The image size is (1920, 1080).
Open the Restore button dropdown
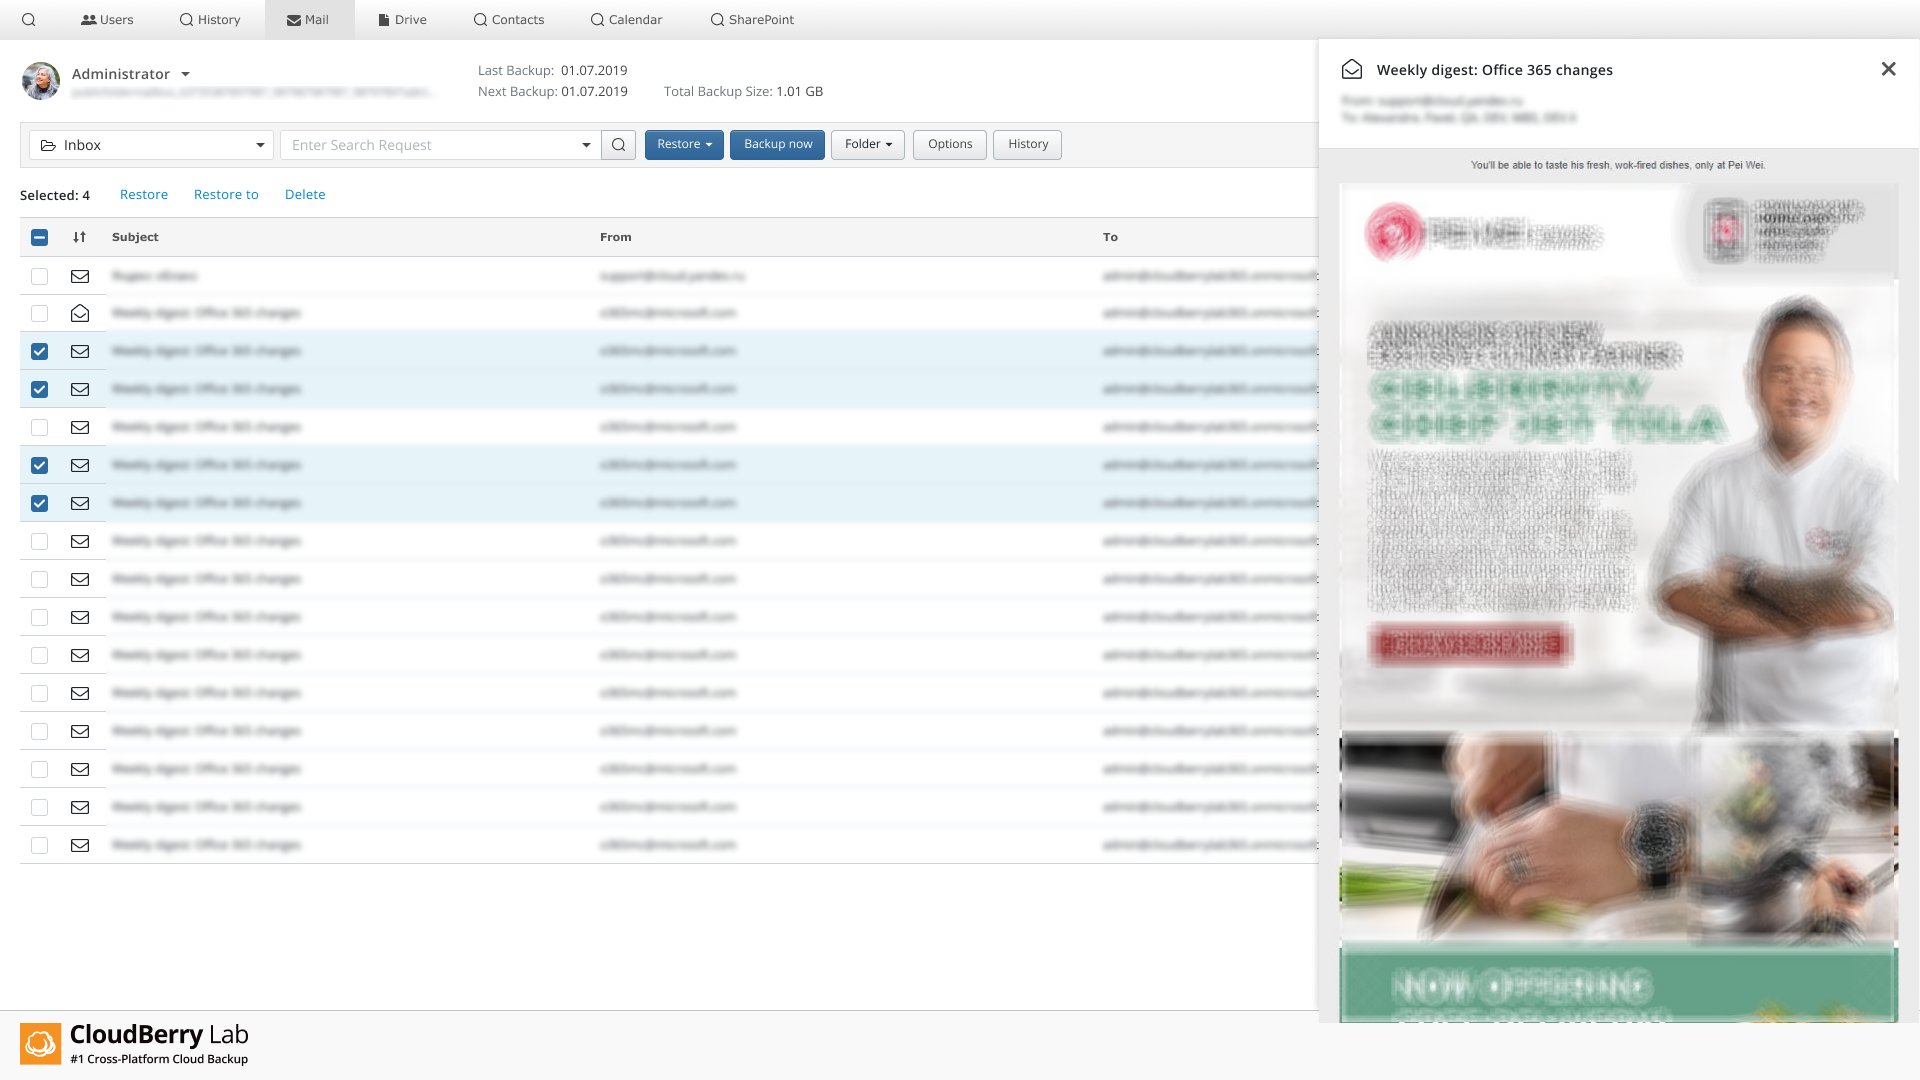(x=684, y=145)
